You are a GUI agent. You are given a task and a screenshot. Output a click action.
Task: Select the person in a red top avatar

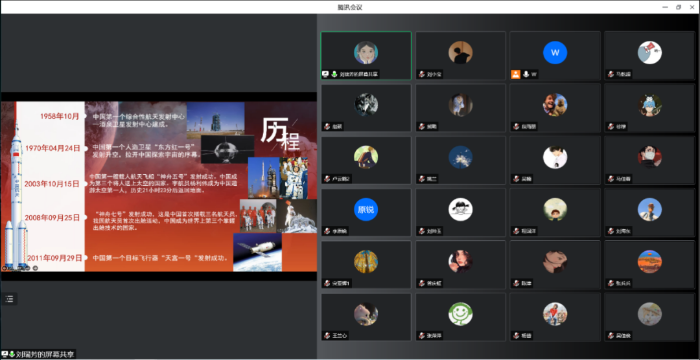[555, 314]
